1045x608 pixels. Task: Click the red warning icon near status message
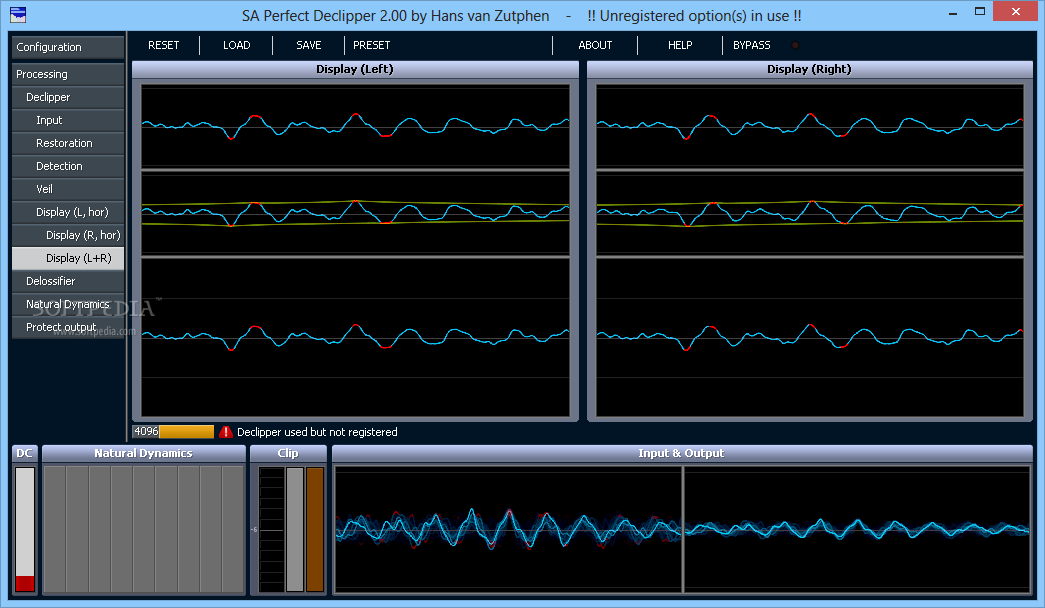(226, 432)
